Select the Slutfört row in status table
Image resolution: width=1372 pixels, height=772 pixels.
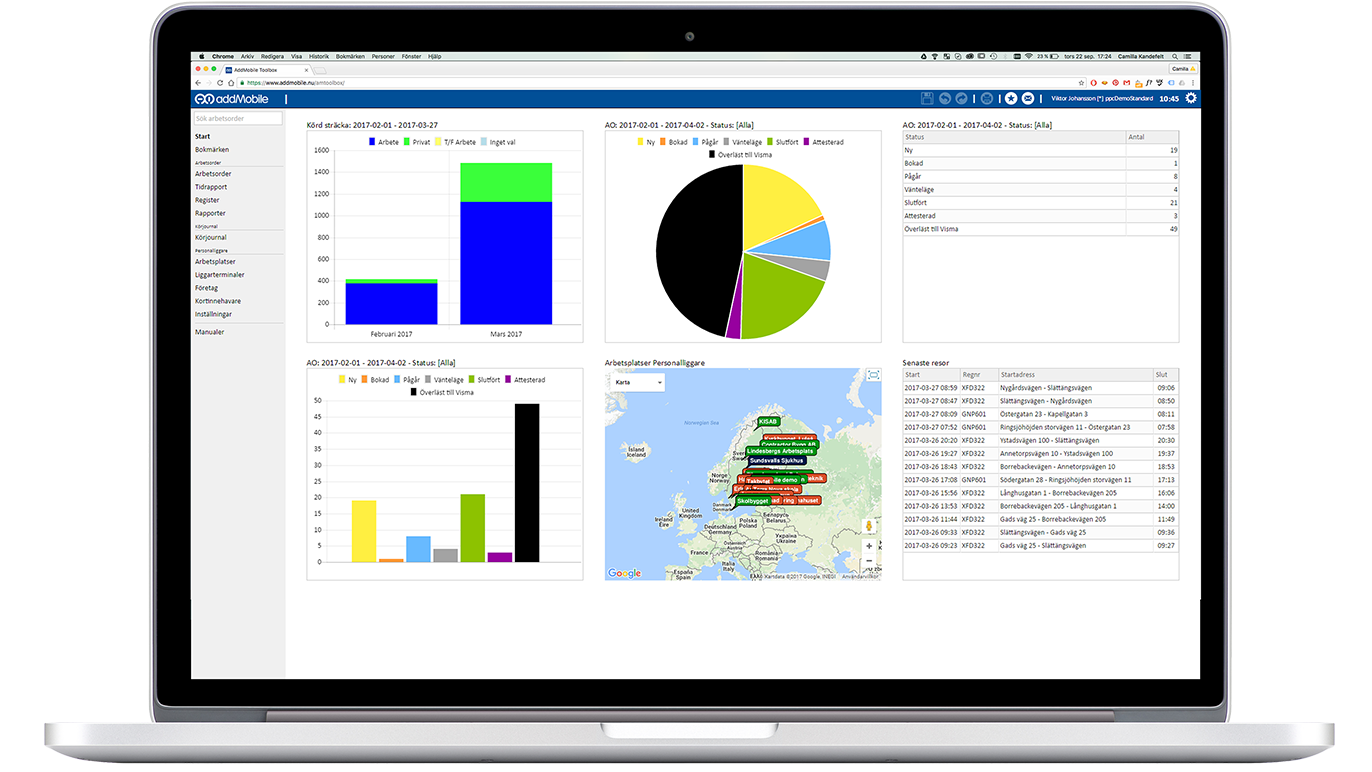pos(1040,203)
